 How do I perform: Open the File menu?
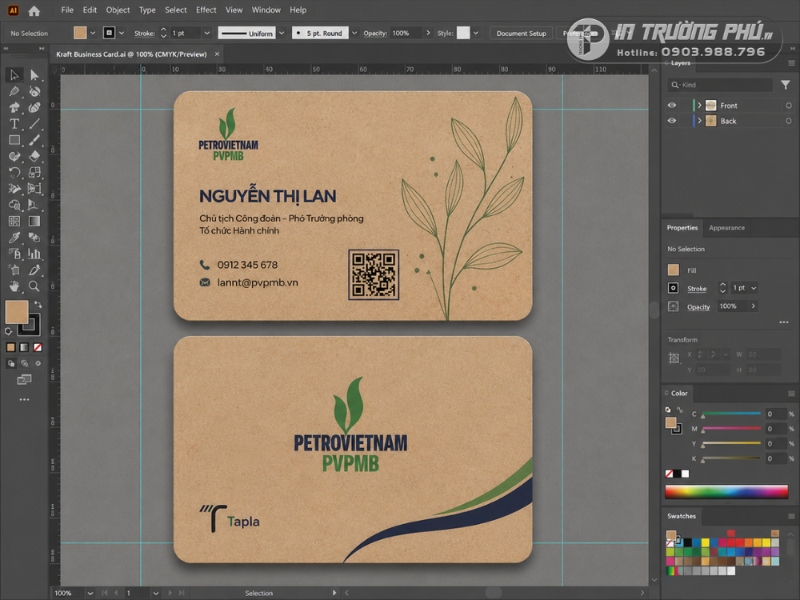[x=67, y=10]
